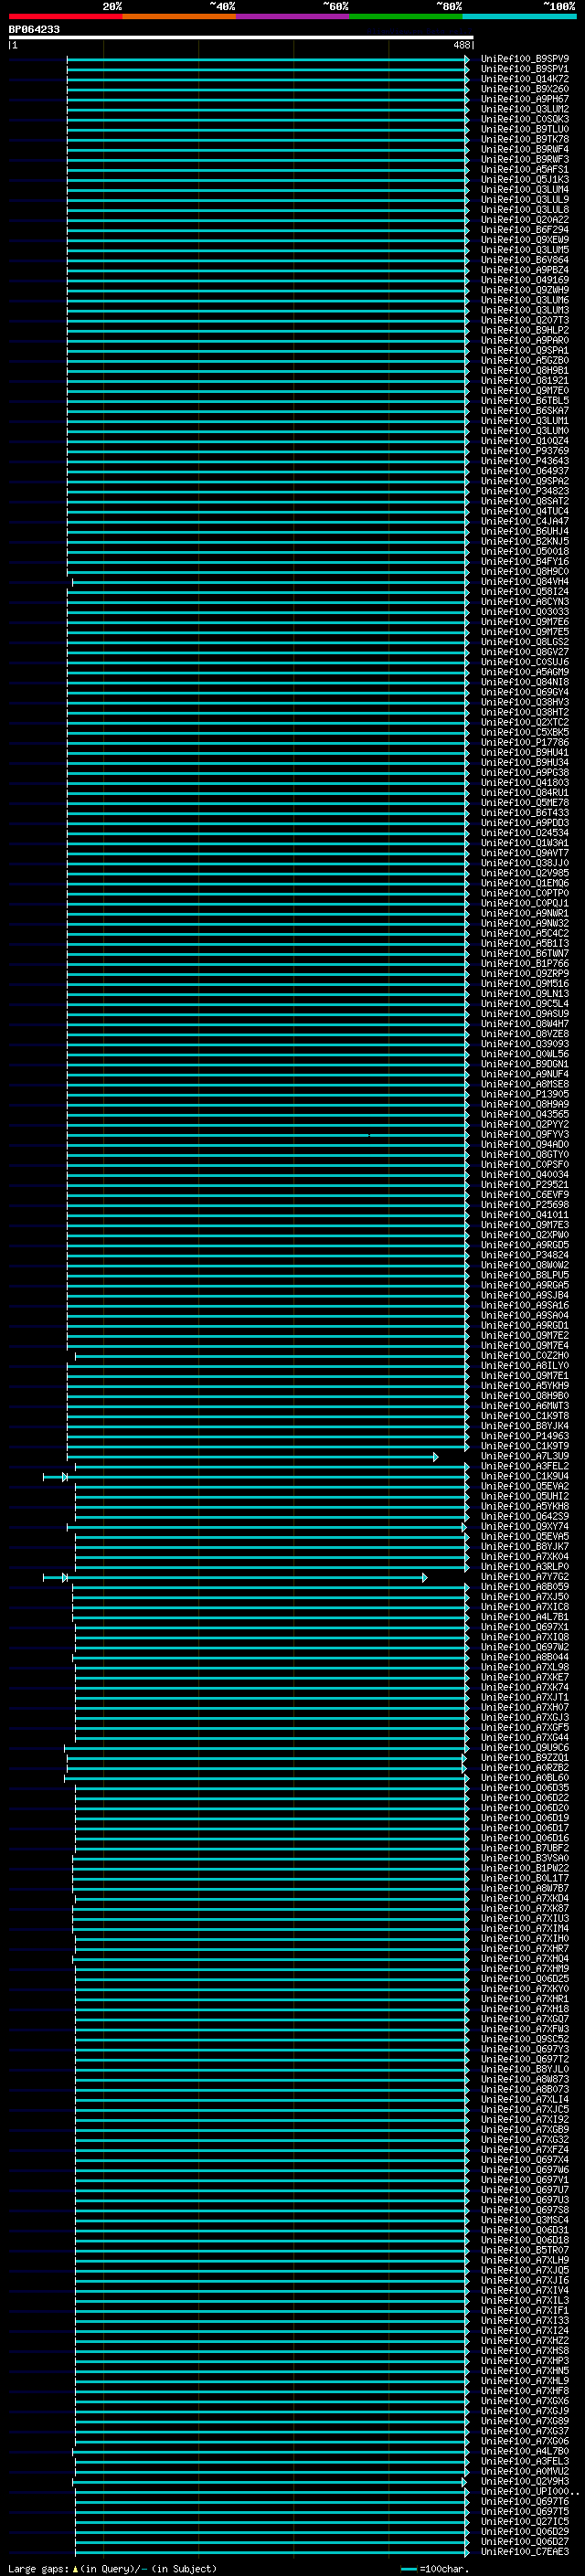Click the white query sequence bar
The height and width of the screenshot is (2576, 585).
(x=241, y=37)
